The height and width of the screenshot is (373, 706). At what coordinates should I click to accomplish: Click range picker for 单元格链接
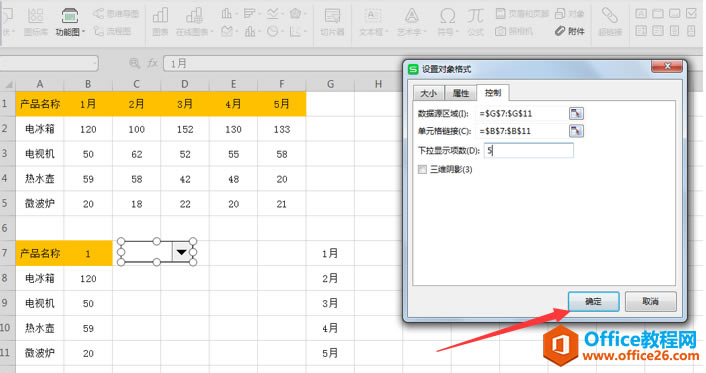(x=576, y=131)
